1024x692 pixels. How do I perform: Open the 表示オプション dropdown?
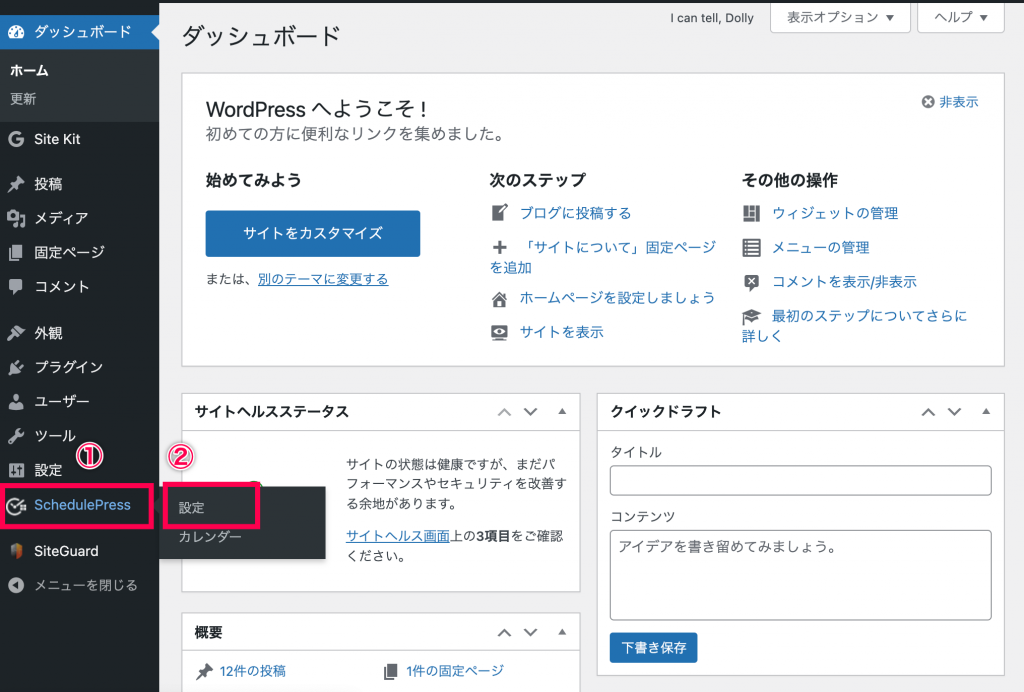840,18
